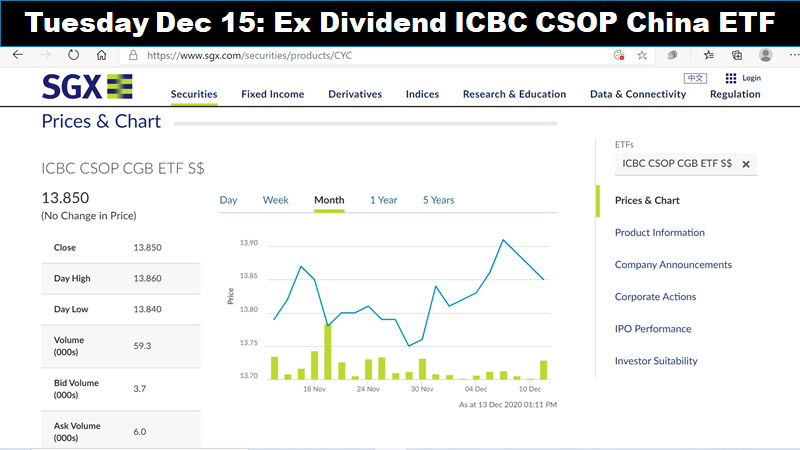
Task: Open the Data & Connectivity menu
Action: point(638,94)
